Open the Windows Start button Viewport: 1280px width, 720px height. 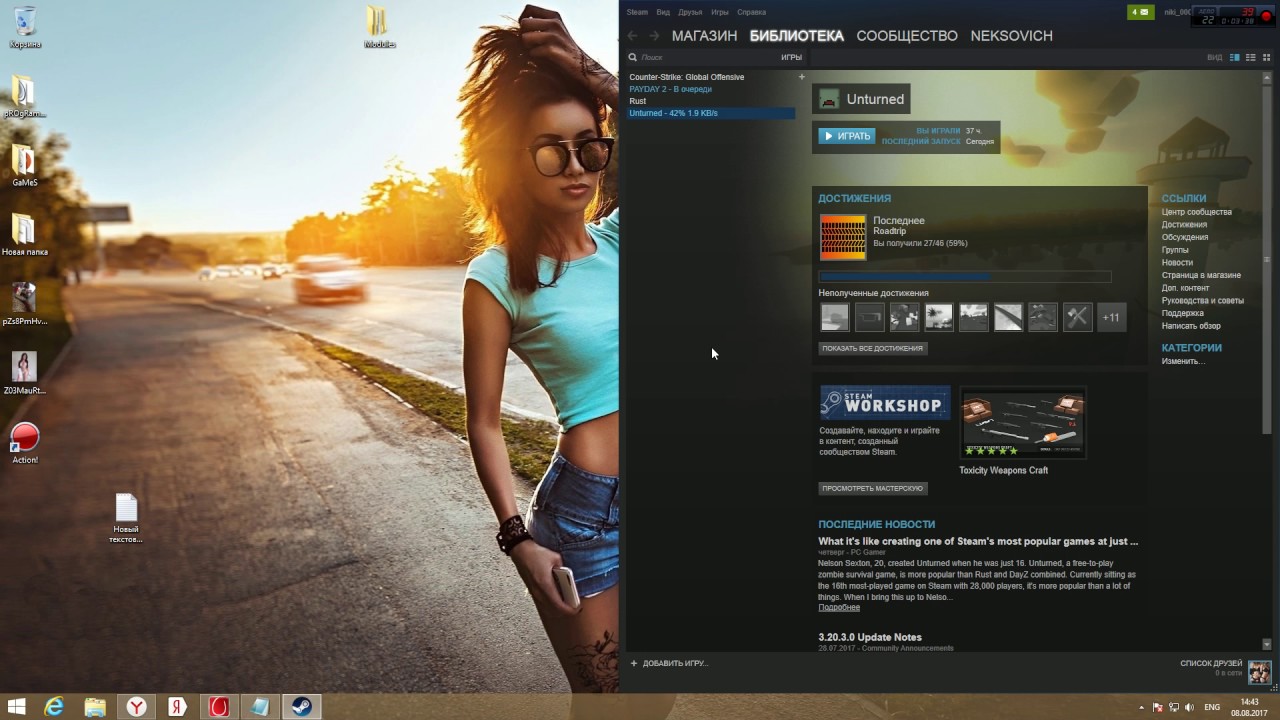16,707
